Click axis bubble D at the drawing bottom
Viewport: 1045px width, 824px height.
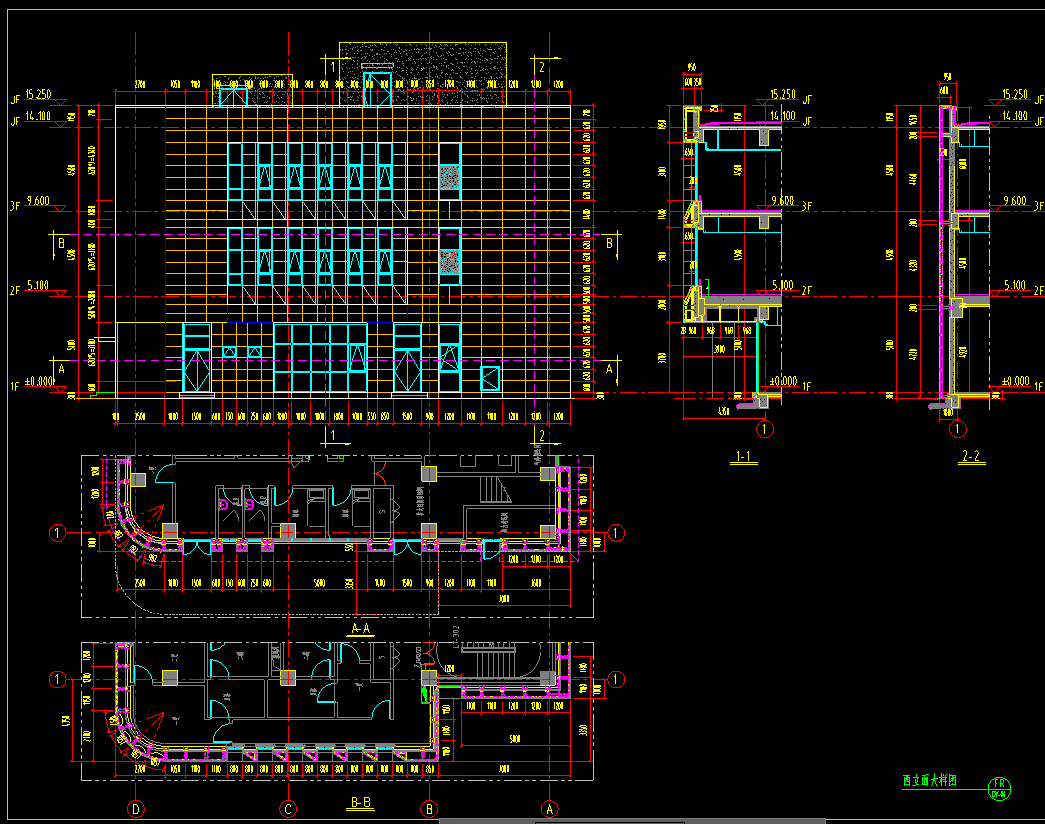136,809
